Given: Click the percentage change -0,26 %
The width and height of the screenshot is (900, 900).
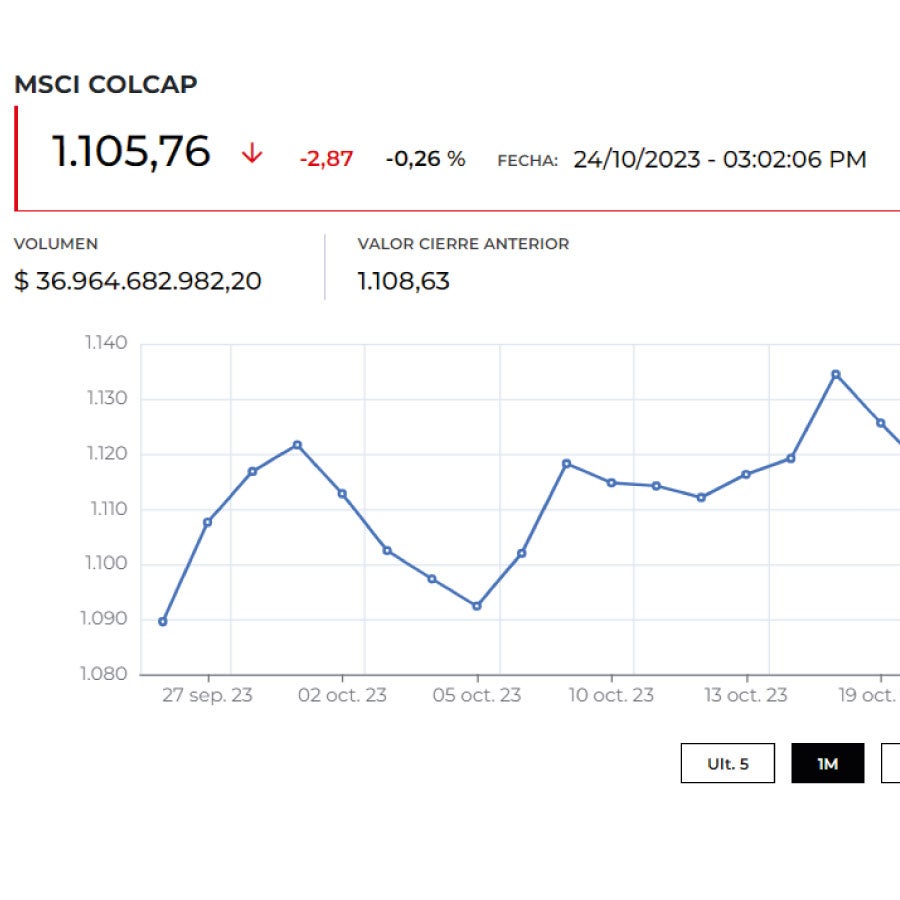Looking at the screenshot, I should pyautogui.click(x=424, y=158).
